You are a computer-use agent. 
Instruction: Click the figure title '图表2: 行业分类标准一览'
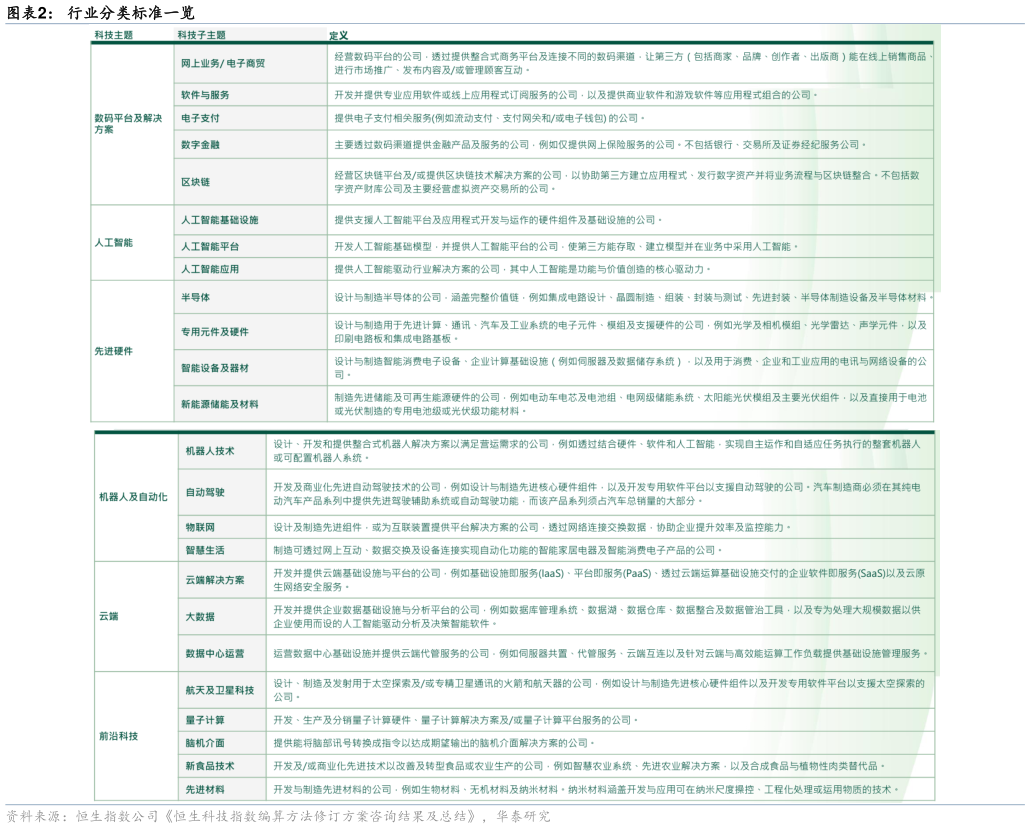101,12
